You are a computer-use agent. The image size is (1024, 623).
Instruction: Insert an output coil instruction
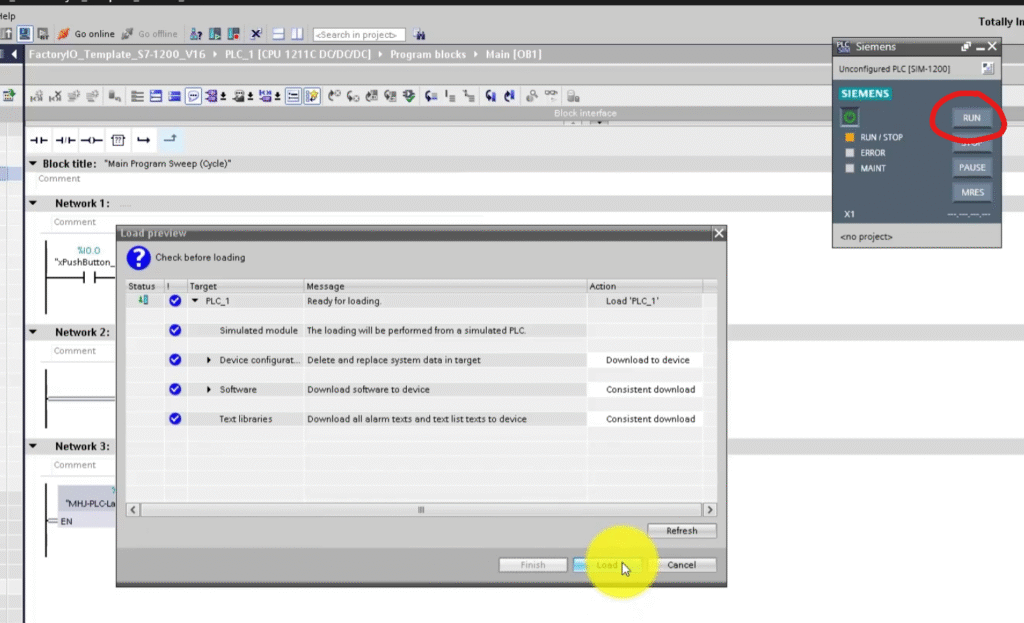(91, 140)
